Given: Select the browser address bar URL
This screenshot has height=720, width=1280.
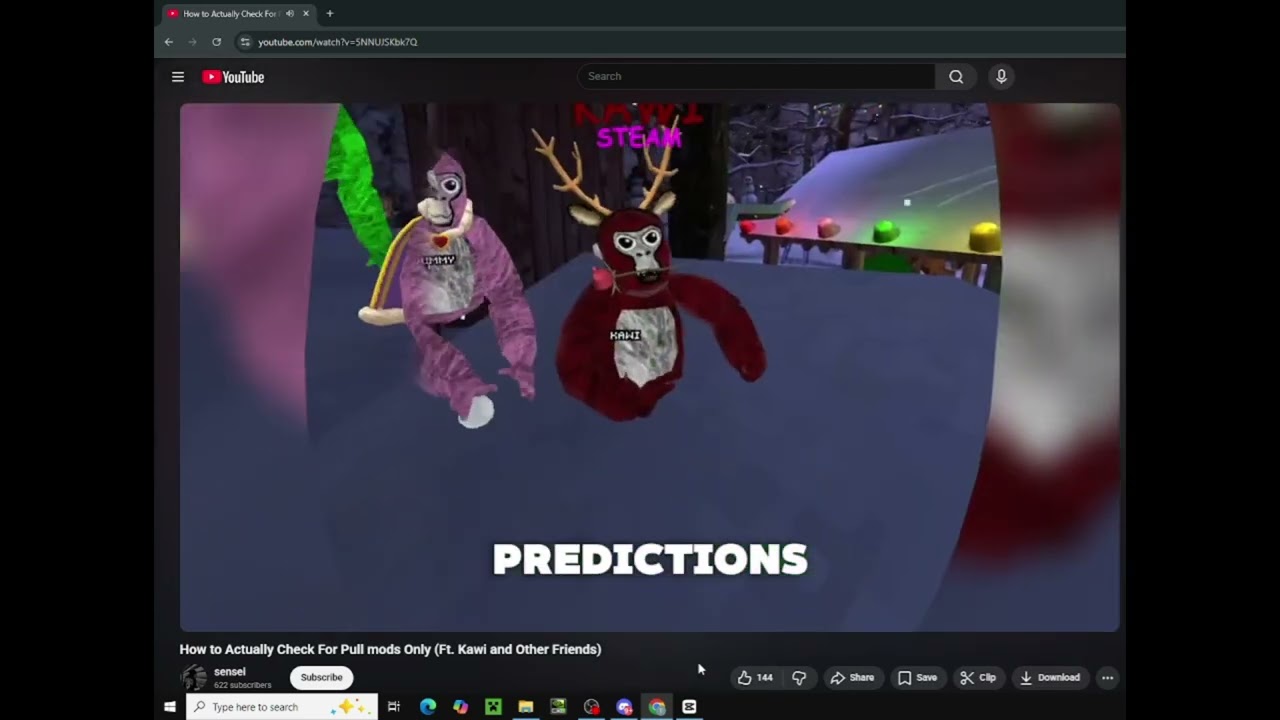Looking at the screenshot, I should [x=337, y=42].
